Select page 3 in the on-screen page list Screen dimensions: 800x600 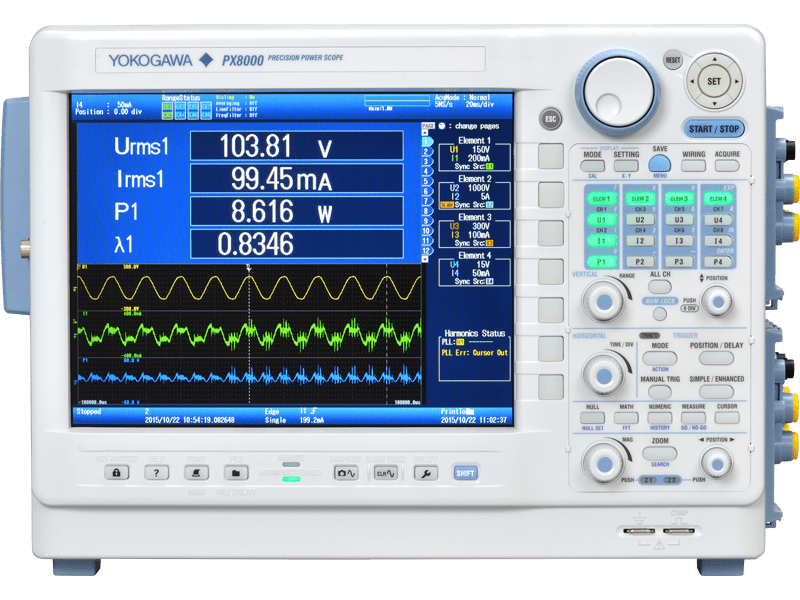[x=426, y=161]
